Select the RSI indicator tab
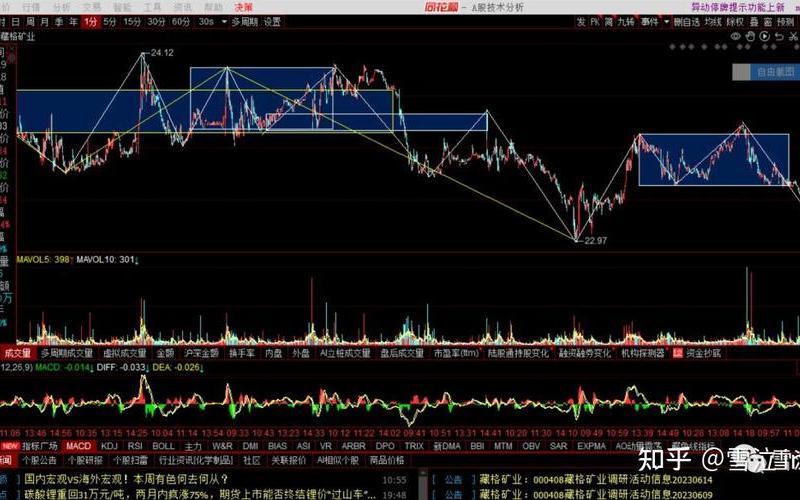The height and width of the screenshot is (500, 800). pyautogui.click(x=135, y=446)
